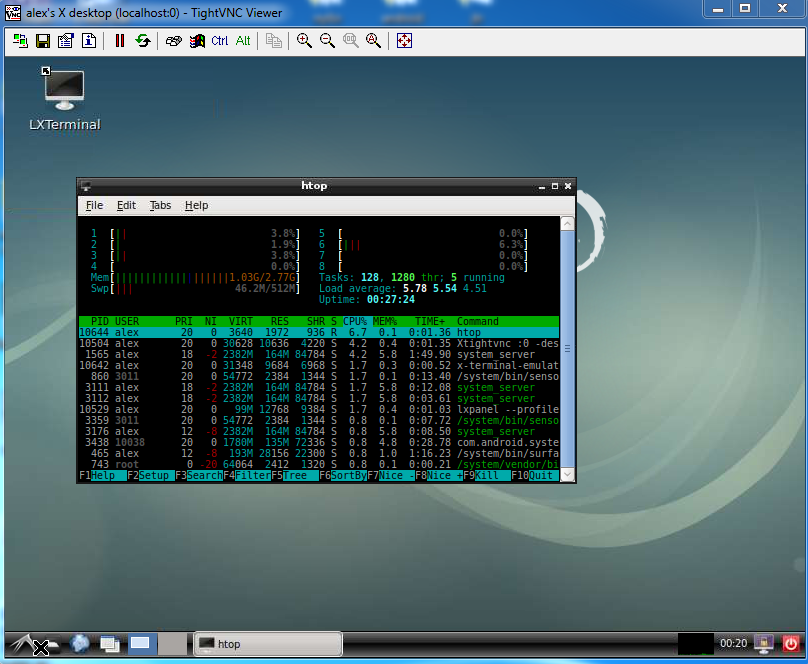808x664 pixels.
Task: Select the /system/bin/surfa process row
Action: point(319,453)
